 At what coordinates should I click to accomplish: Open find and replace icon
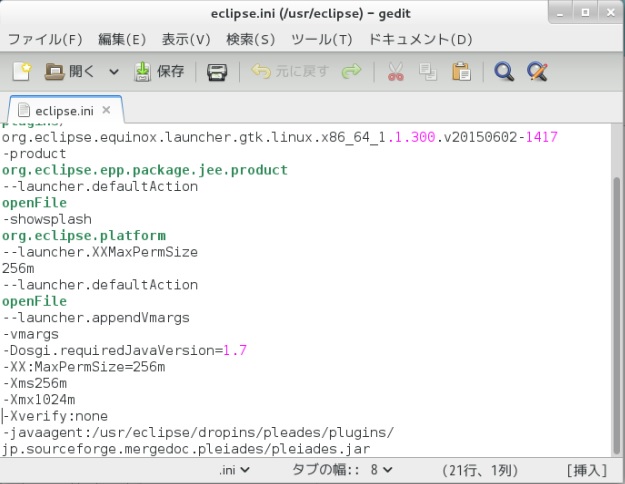click(537, 72)
